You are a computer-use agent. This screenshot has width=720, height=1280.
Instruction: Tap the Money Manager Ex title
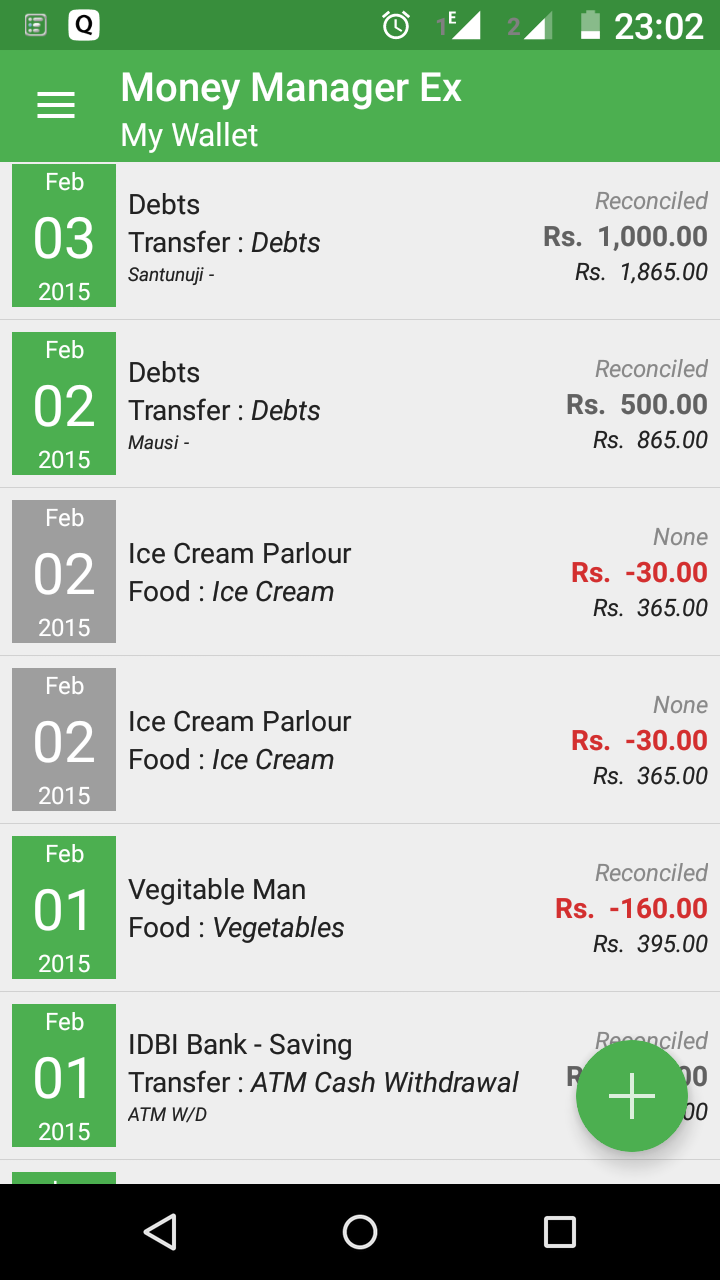[x=291, y=88]
